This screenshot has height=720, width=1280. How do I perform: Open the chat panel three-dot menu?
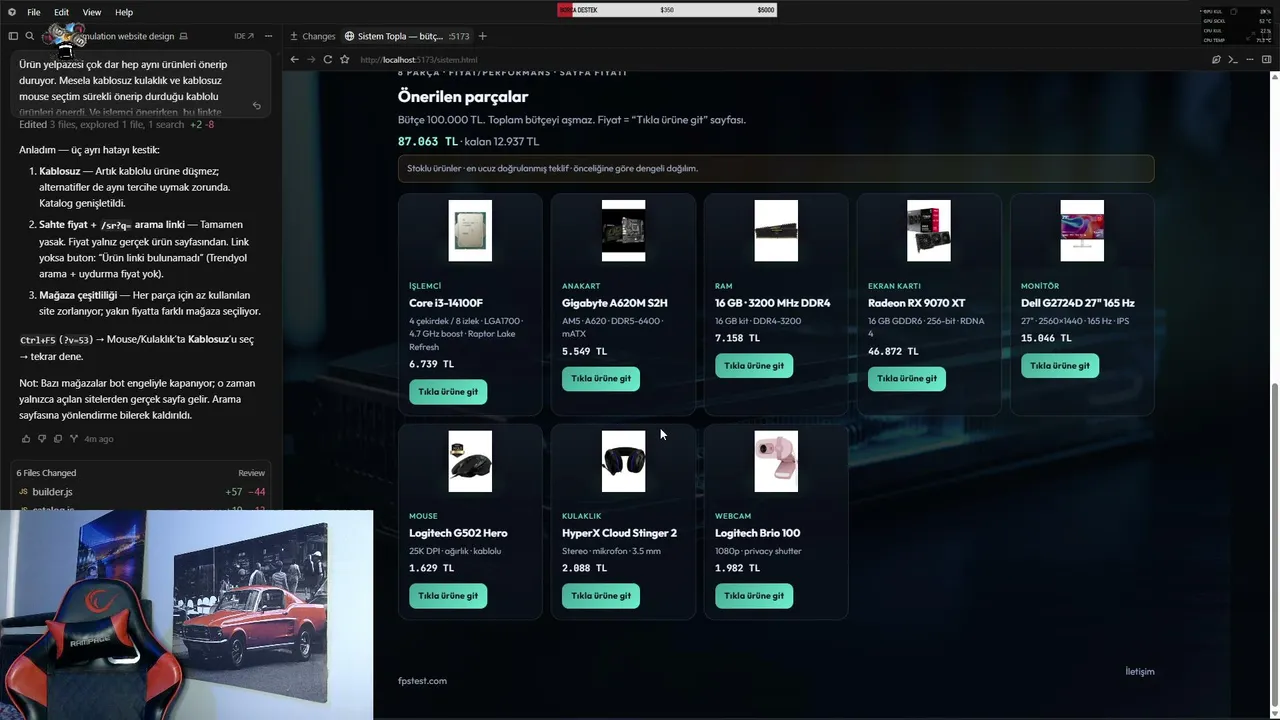pyautogui.click(x=268, y=36)
